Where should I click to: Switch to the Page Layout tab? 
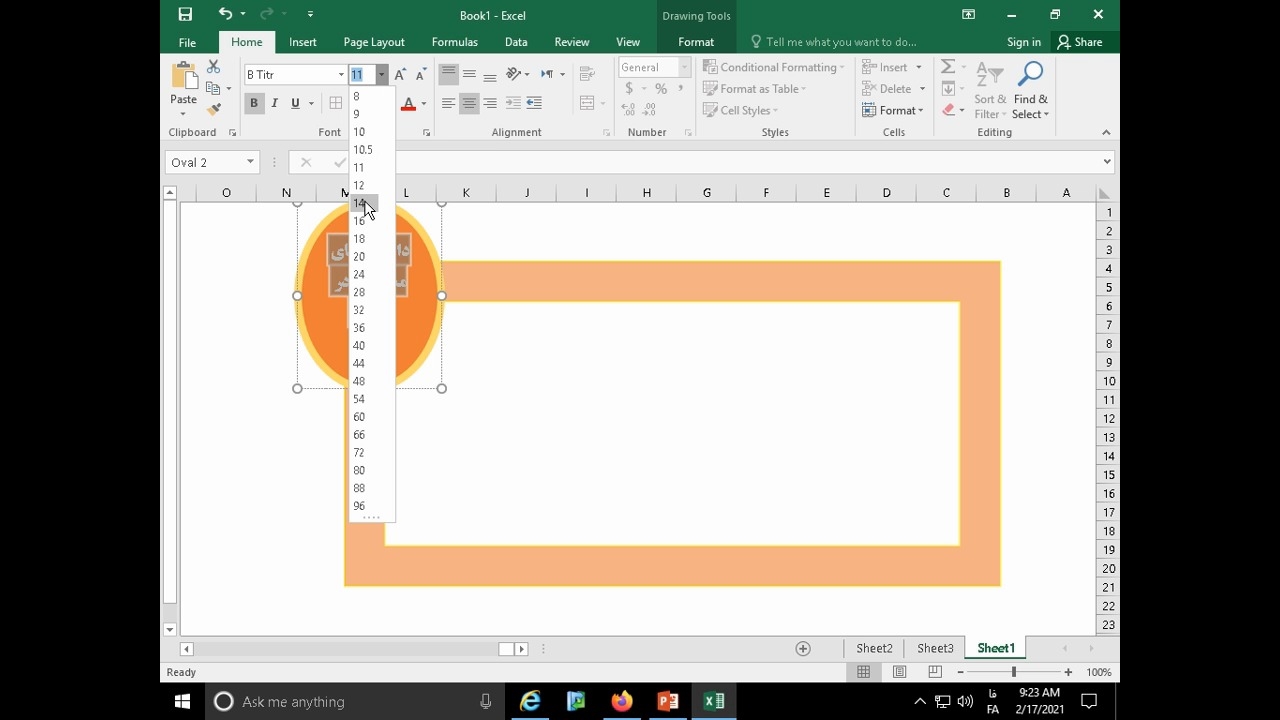373,42
